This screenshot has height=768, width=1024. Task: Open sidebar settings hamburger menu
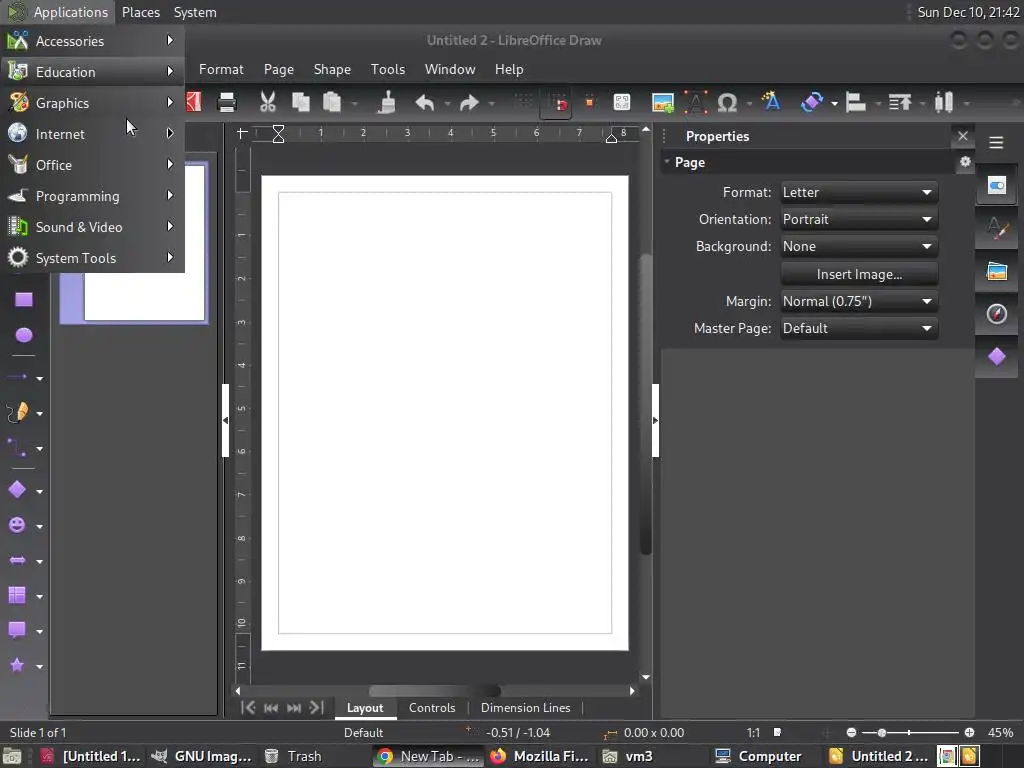[996, 142]
